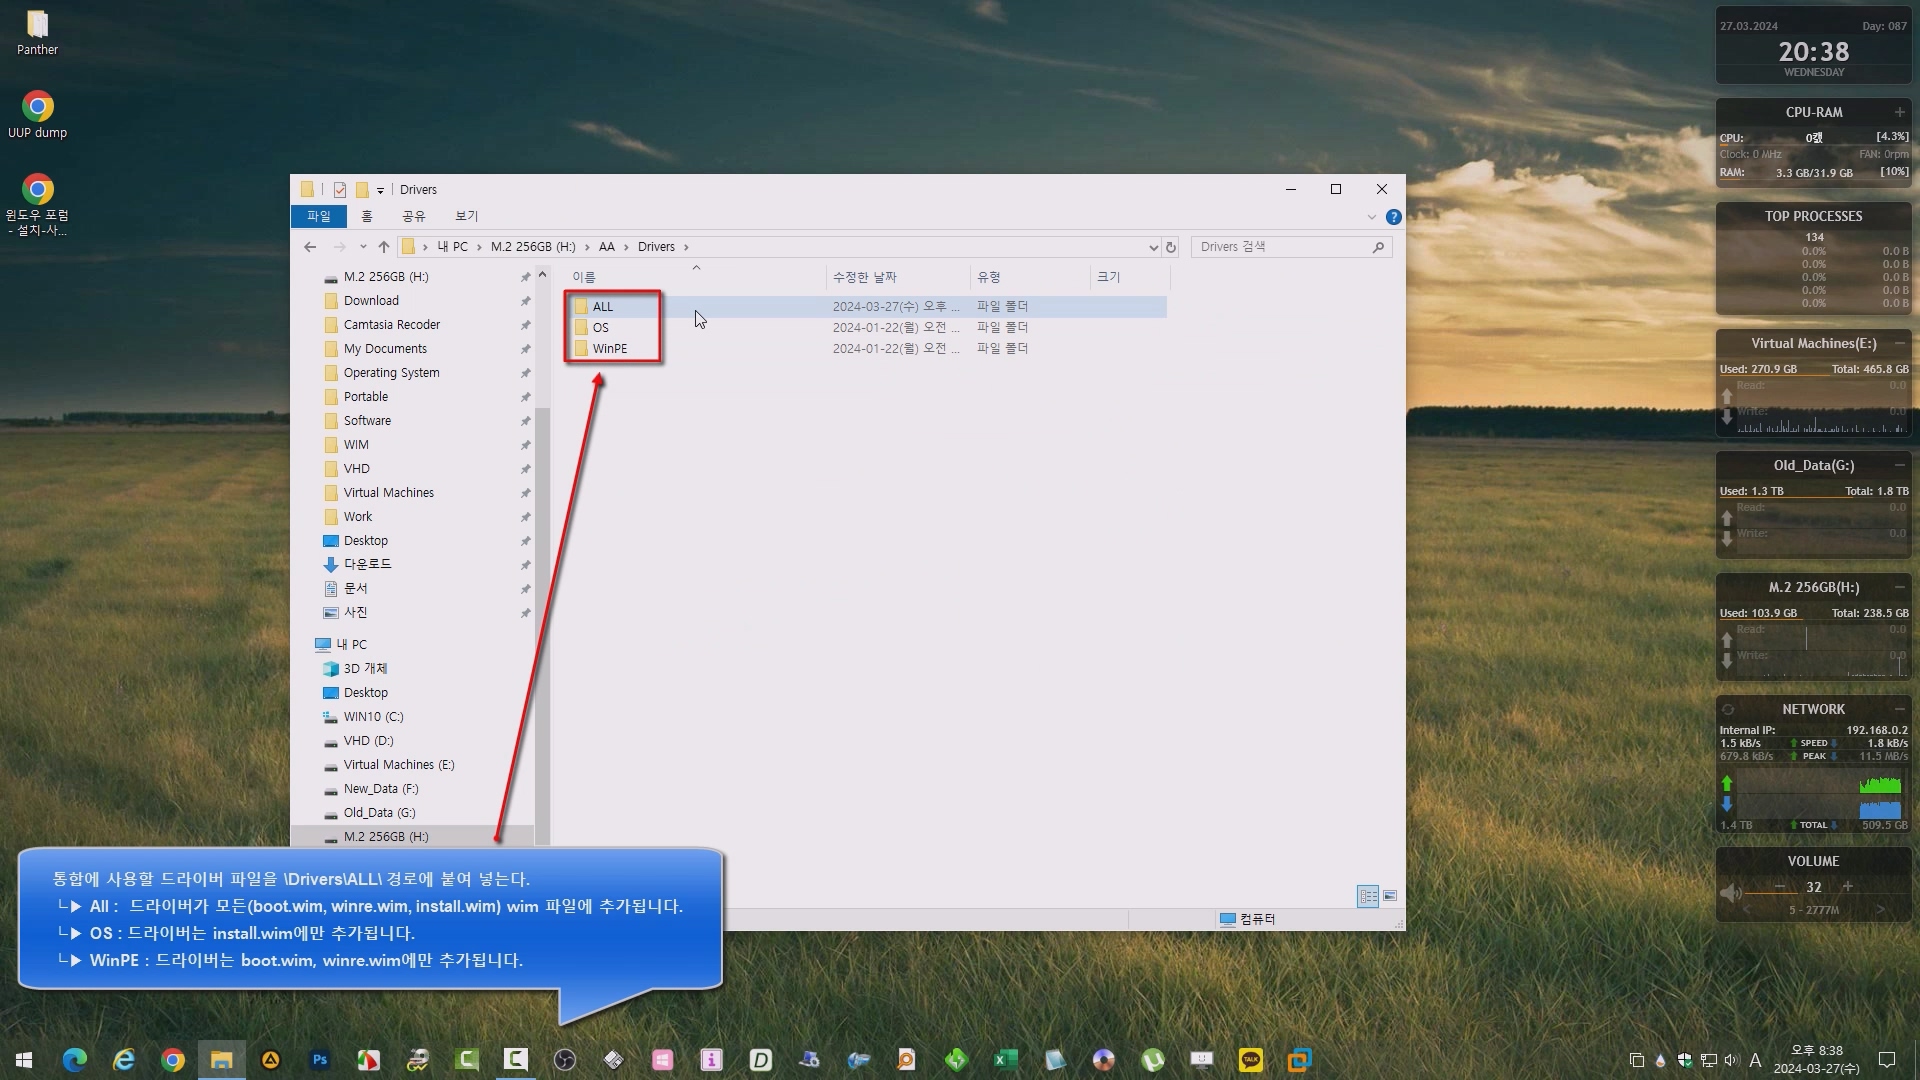This screenshot has height=1080, width=1920.
Task: Switch to large icons view toggle
Action: click(x=1389, y=896)
